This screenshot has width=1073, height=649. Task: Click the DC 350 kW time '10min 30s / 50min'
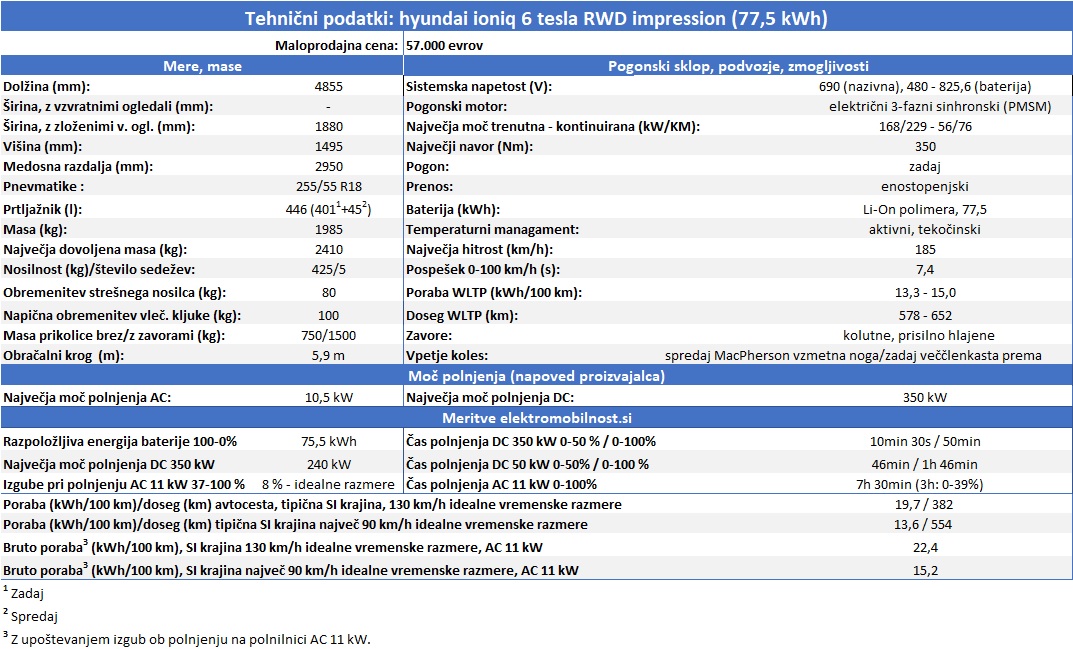(925, 442)
